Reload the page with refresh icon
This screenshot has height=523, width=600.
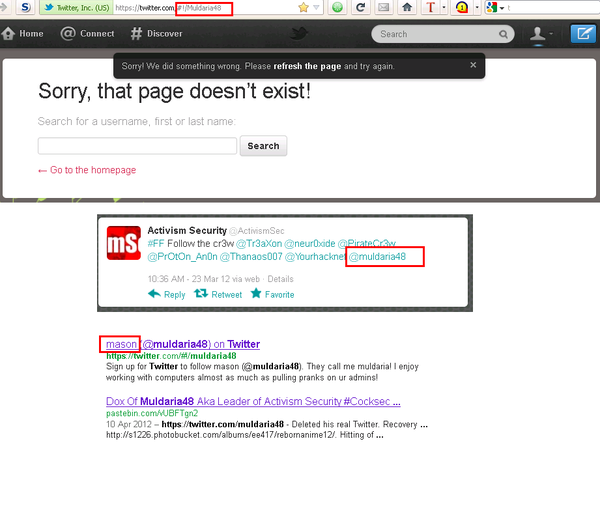coord(360,7)
